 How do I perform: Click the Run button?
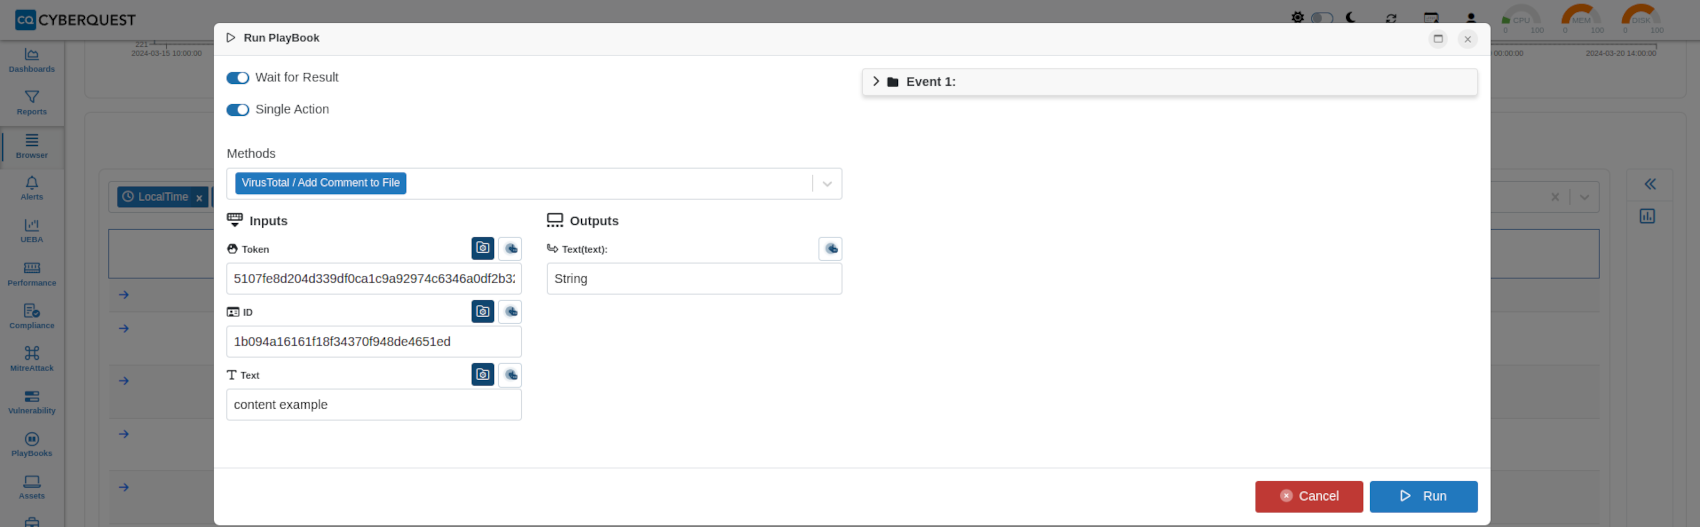pyautogui.click(x=1423, y=496)
